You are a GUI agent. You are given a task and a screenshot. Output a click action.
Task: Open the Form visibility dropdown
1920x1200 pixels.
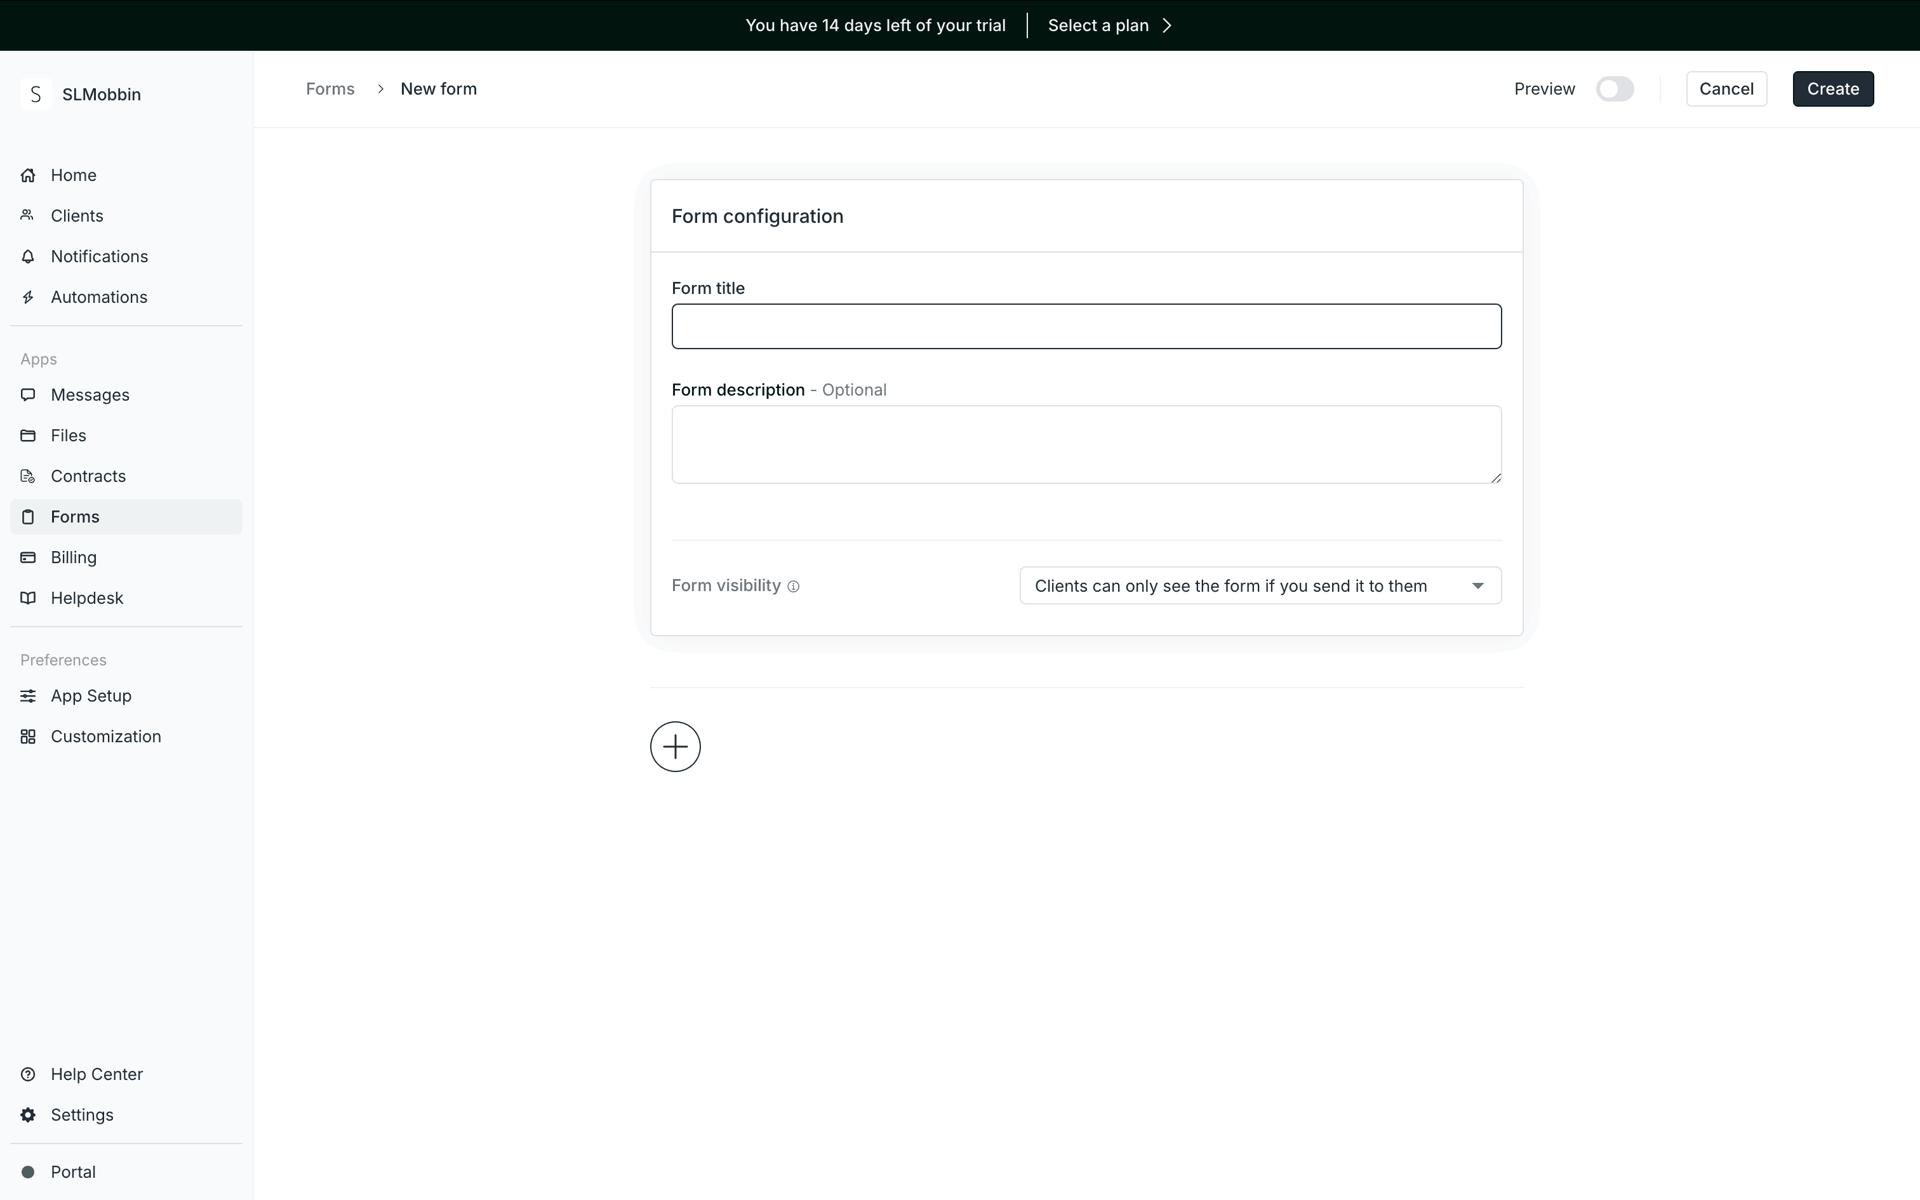(1260, 586)
